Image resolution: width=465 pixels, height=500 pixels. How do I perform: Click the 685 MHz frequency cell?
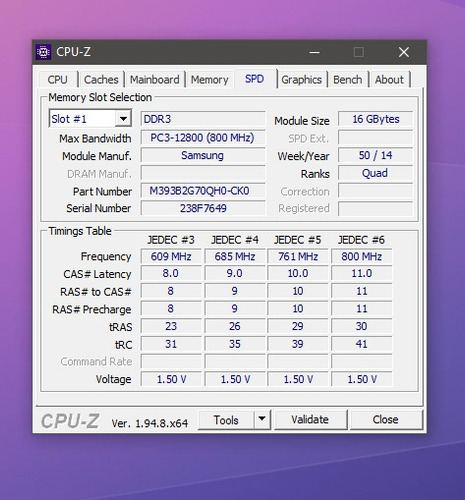[235, 256]
